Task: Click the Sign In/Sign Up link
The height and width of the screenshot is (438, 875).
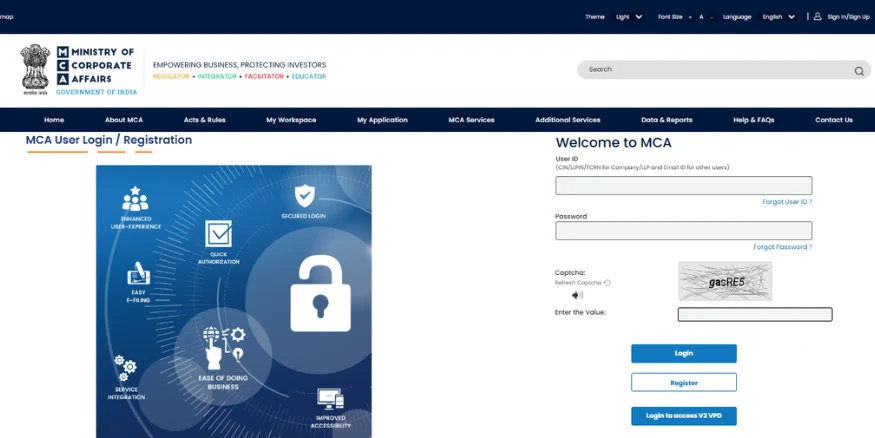Action: [x=848, y=17]
